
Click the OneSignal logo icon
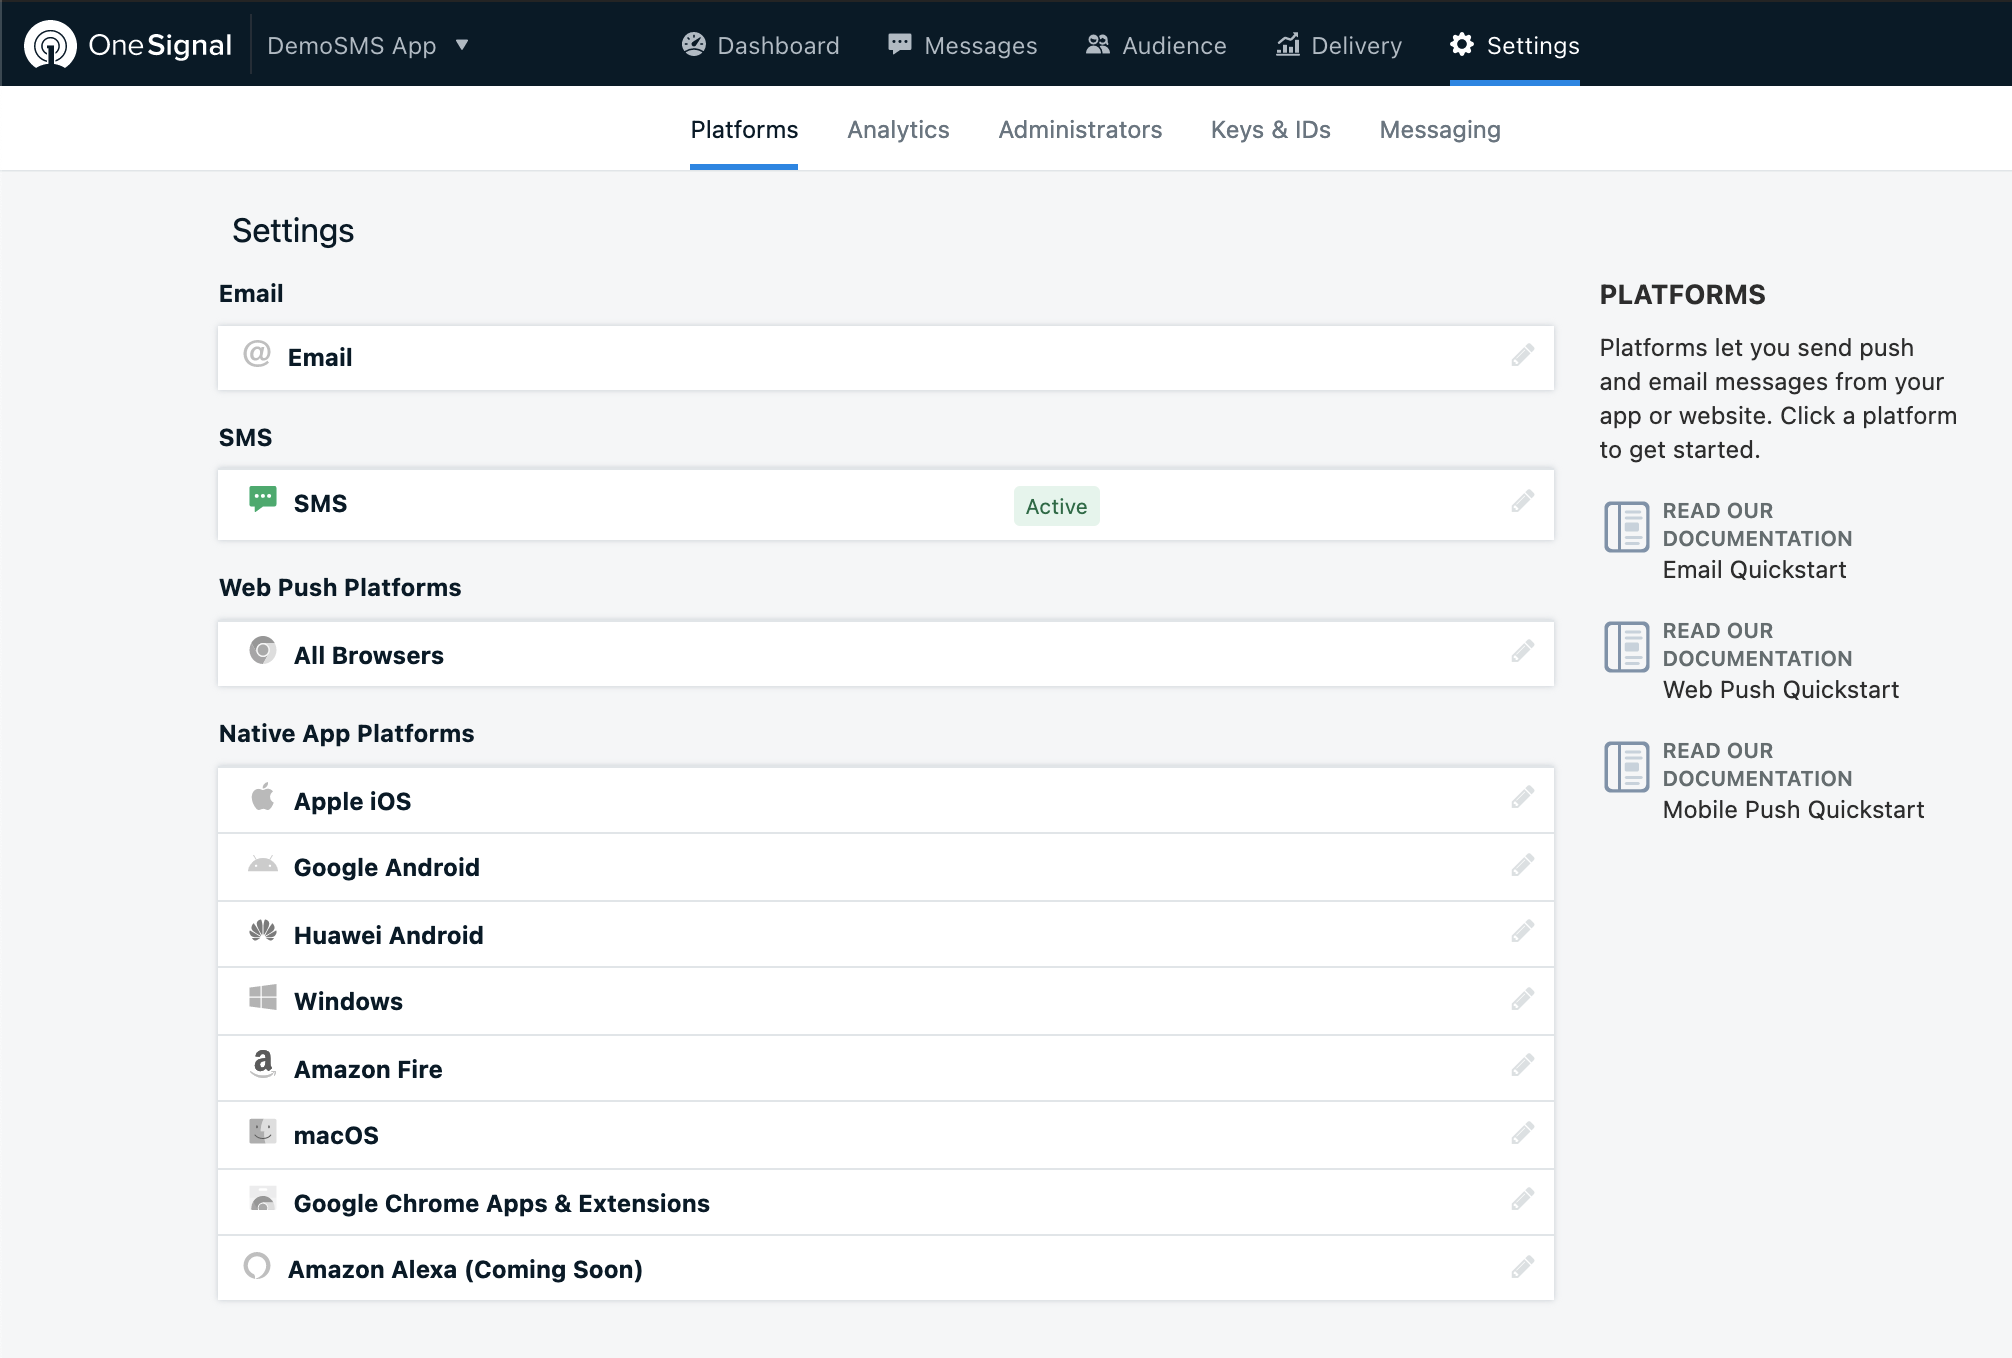(50, 45)
